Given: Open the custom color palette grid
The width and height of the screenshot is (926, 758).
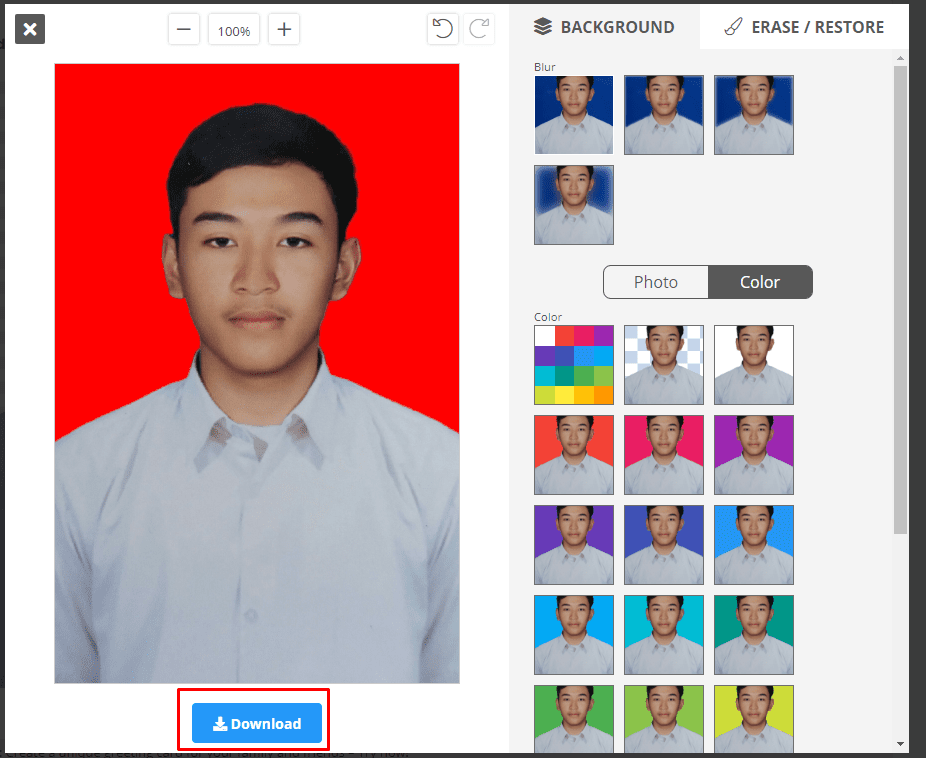Looking at the screenshot, I should click(x=573, y=364).
